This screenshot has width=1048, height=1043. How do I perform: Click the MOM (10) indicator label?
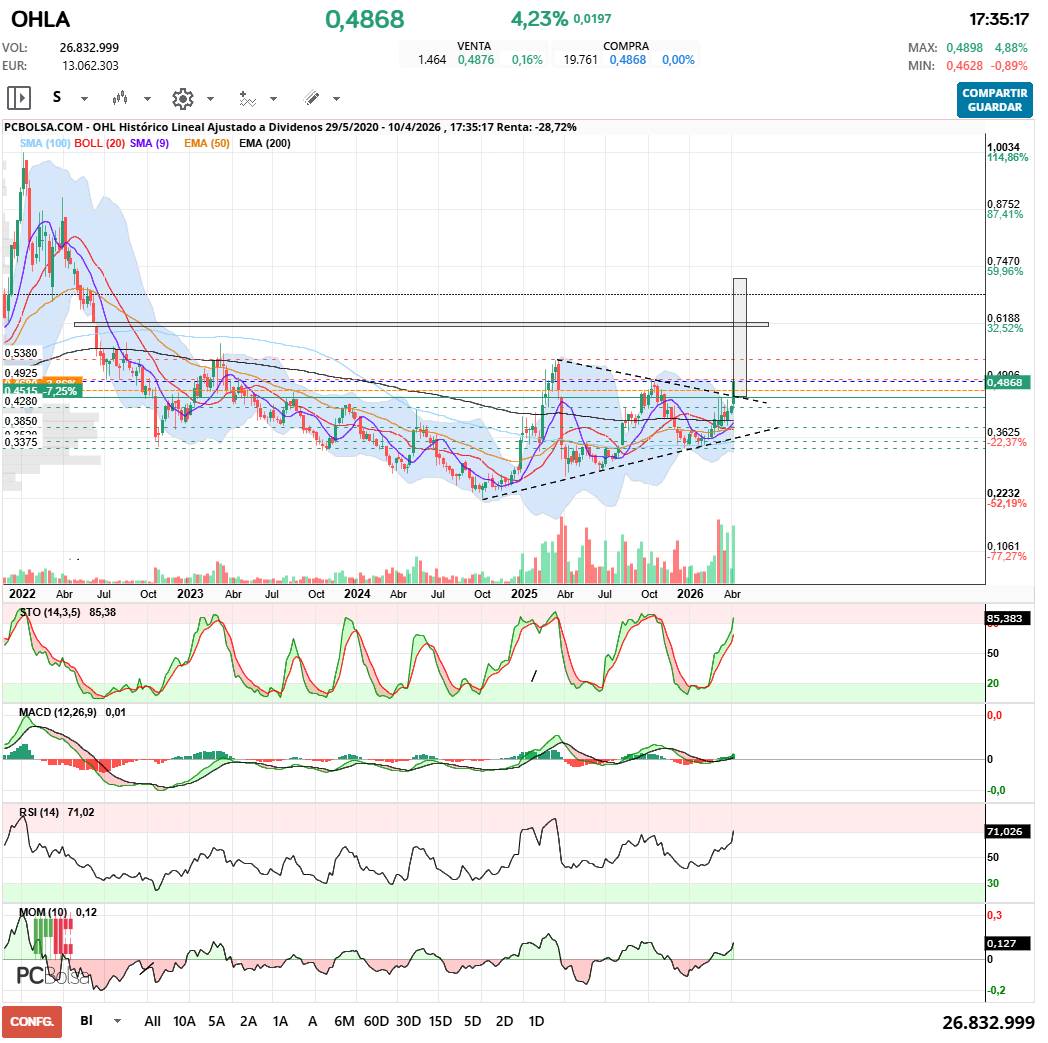click(x=43, y=912)
